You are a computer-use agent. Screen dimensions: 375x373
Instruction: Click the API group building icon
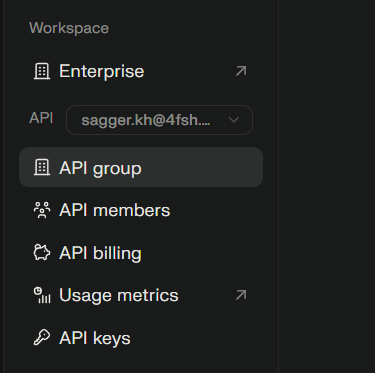click(x=42, y=167)
